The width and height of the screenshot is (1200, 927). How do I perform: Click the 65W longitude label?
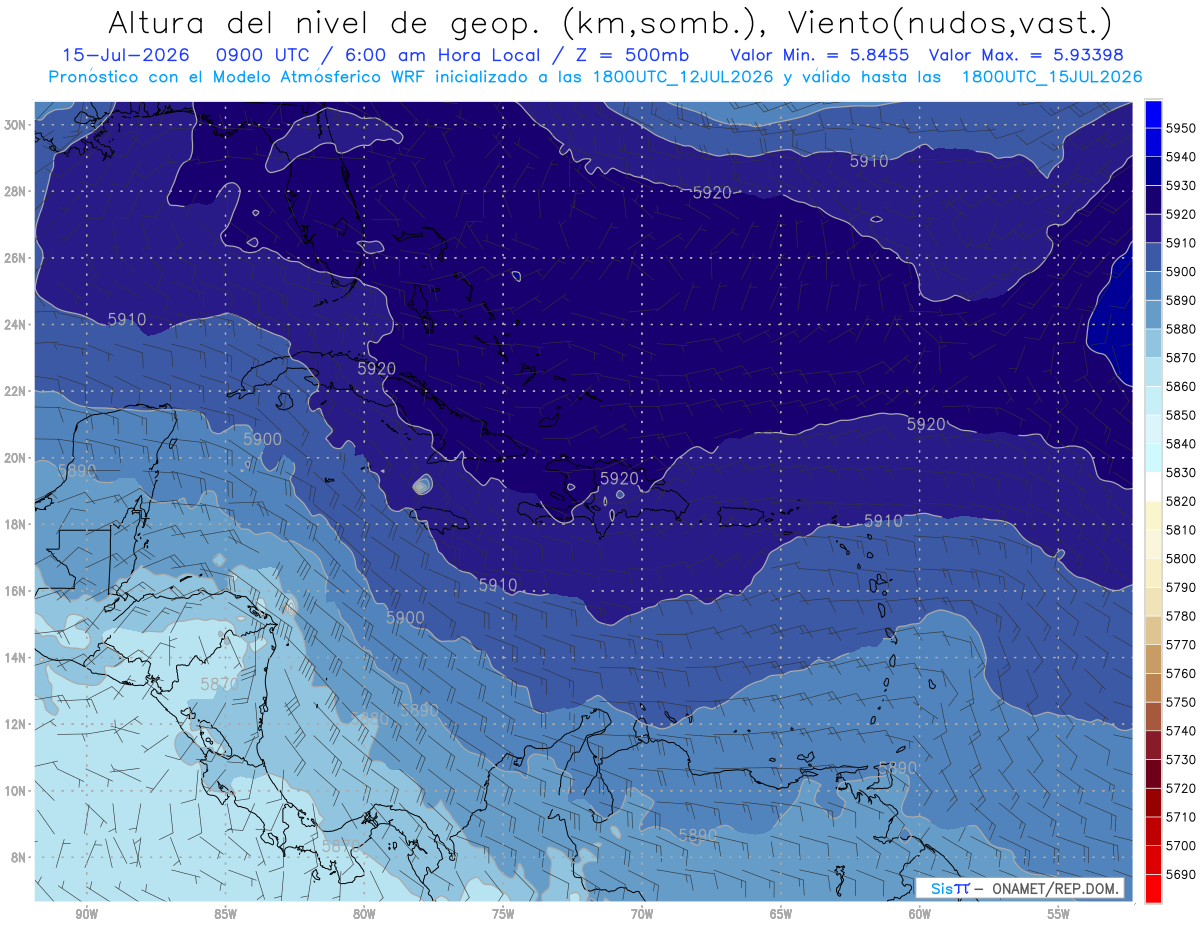tap(781, 914)
